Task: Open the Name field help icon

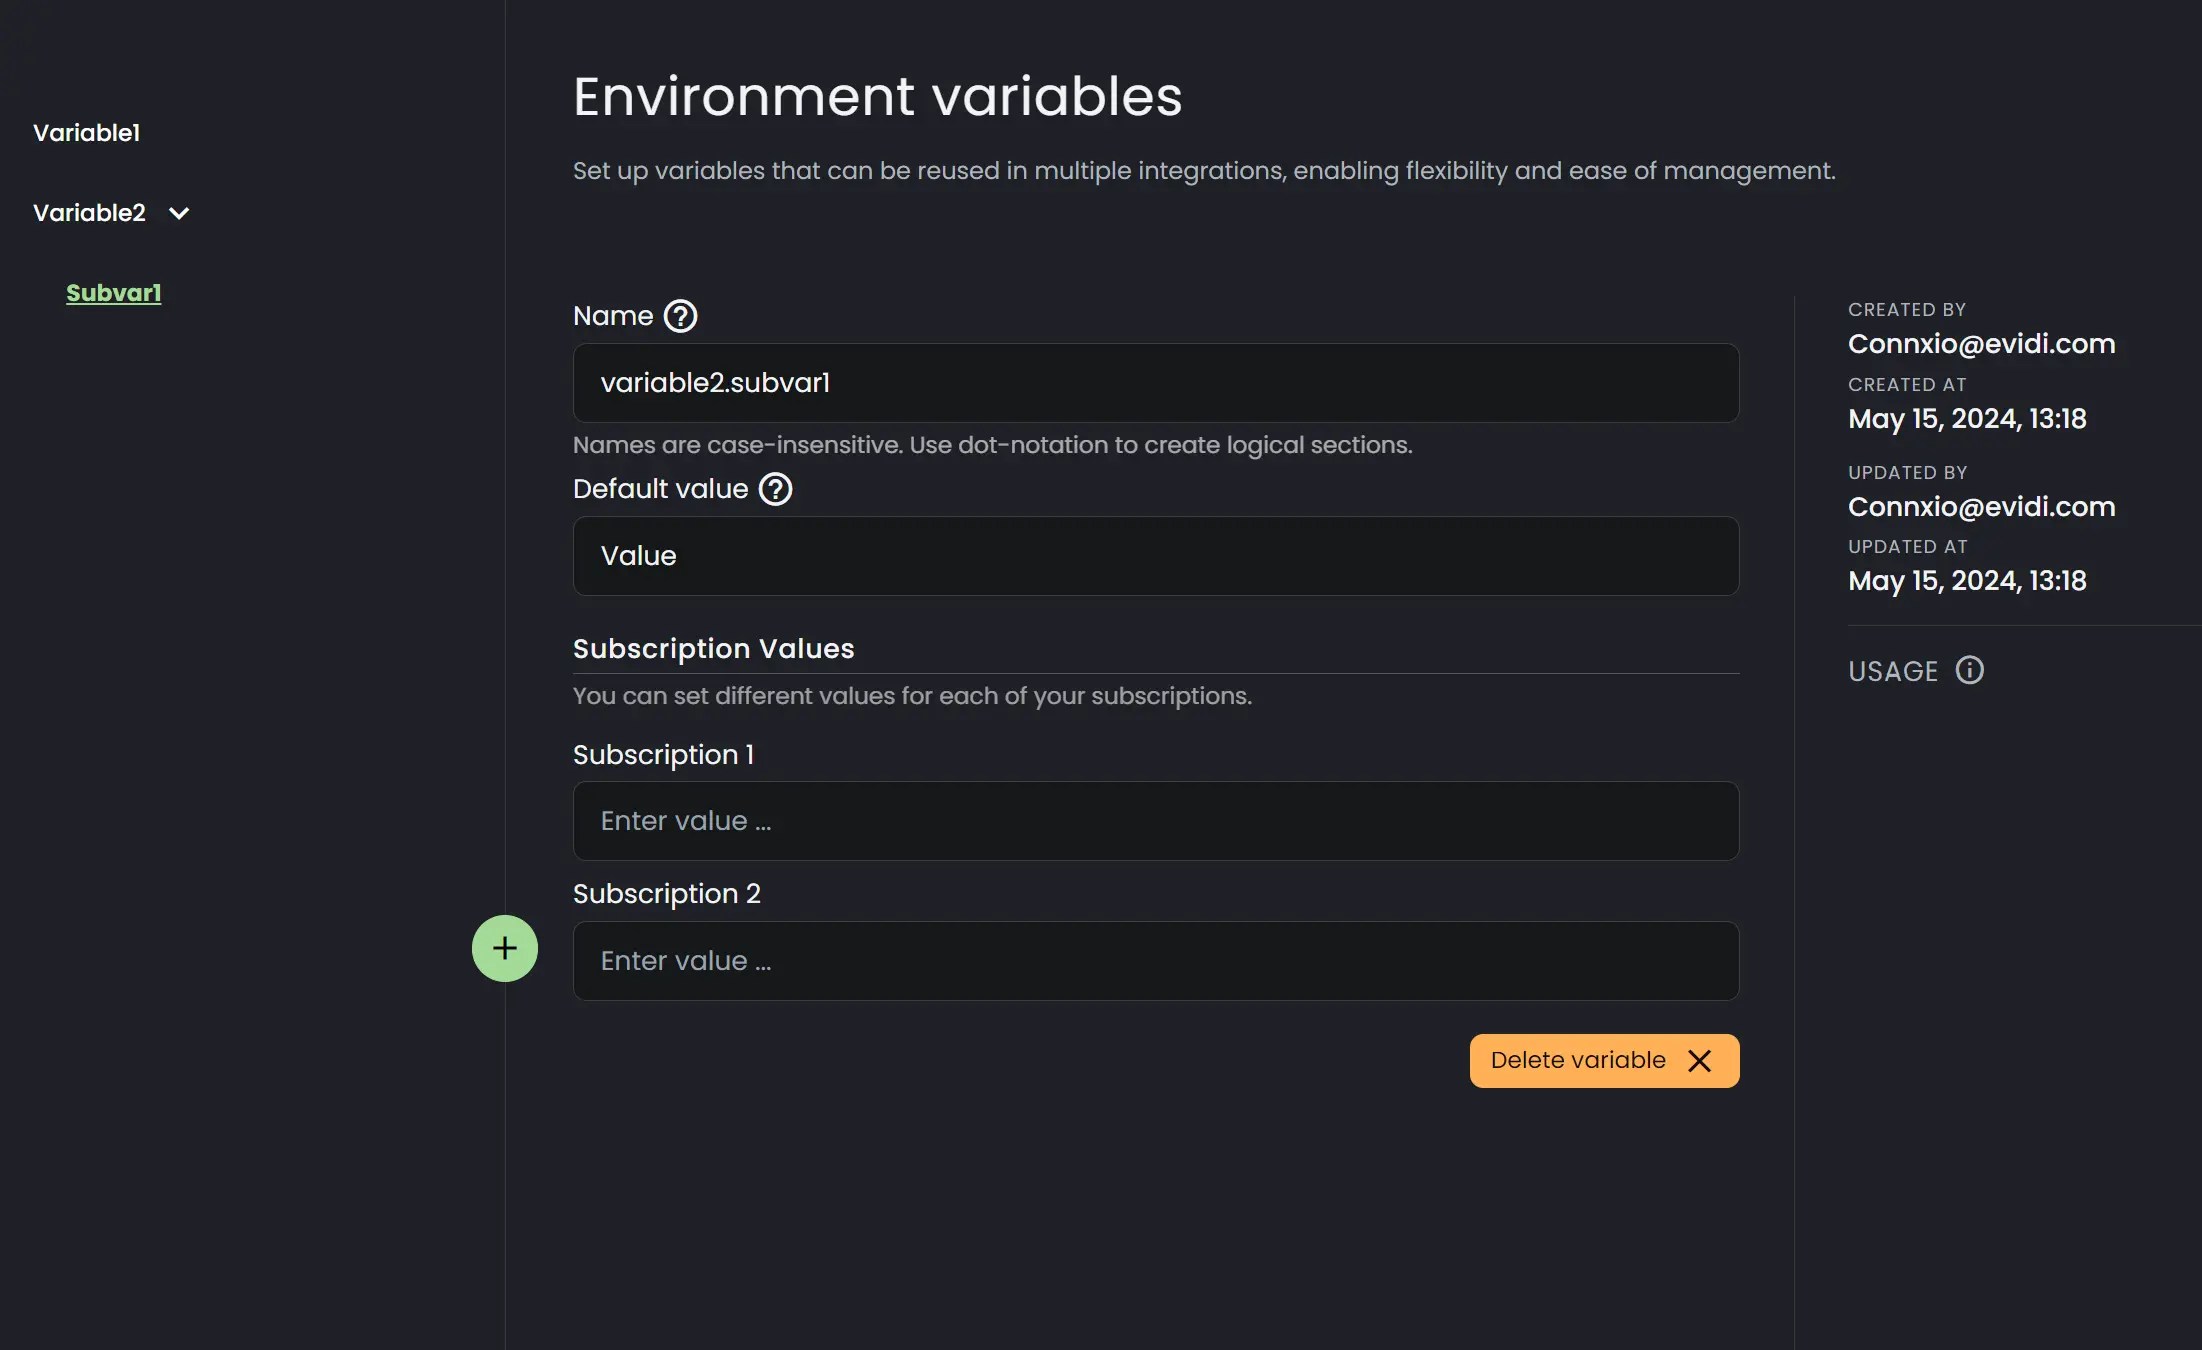Action: [681, 316]
